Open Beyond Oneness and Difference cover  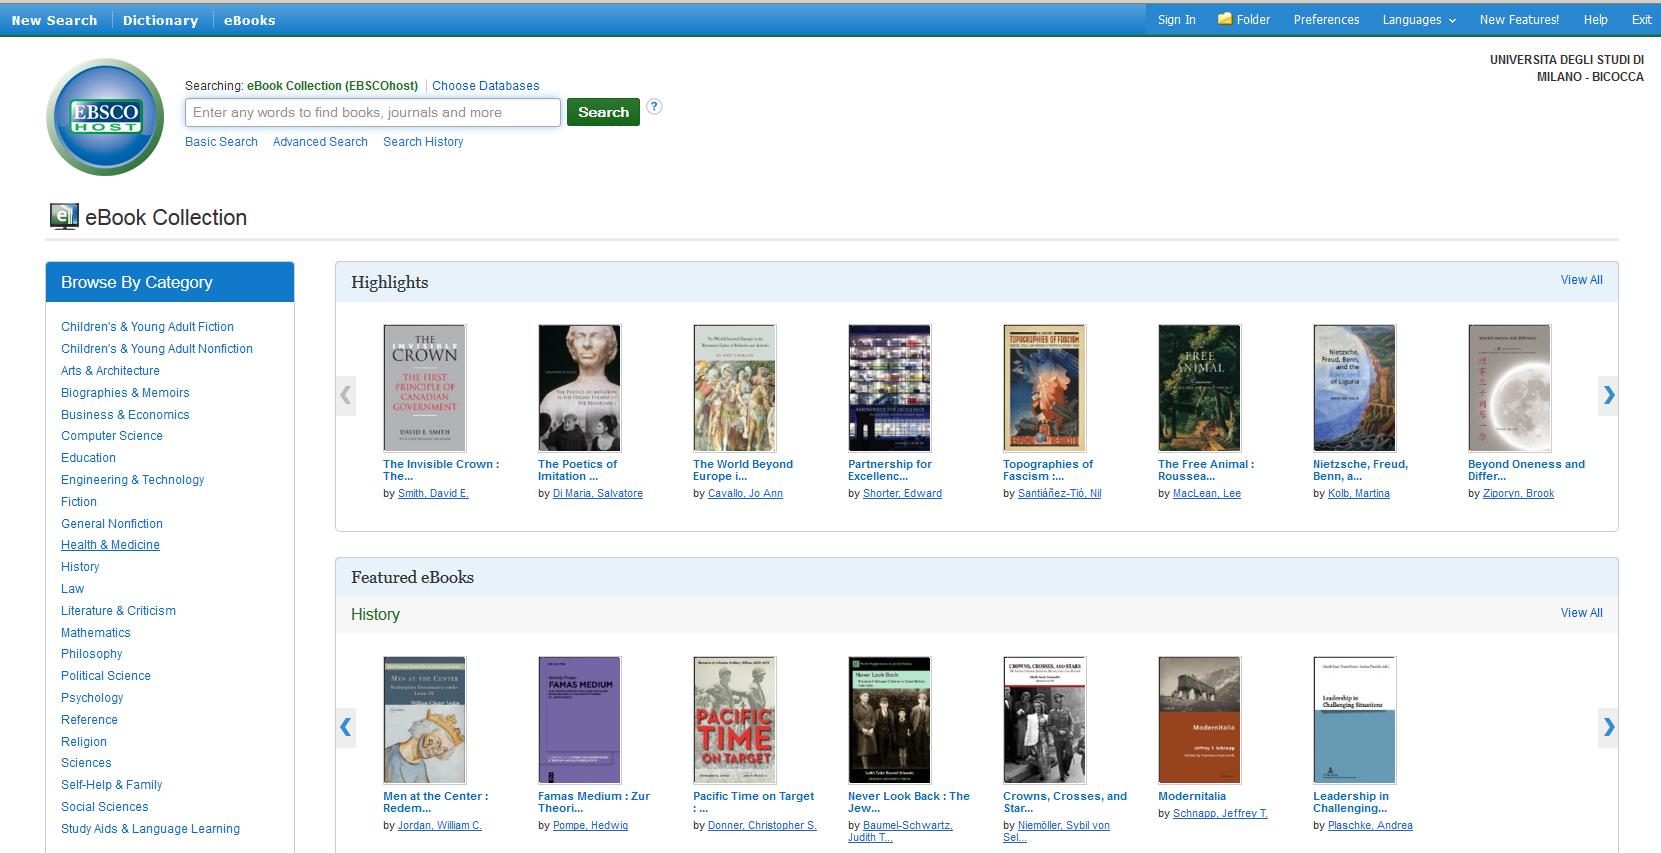pyautogui.click(x=1510, y=388)
